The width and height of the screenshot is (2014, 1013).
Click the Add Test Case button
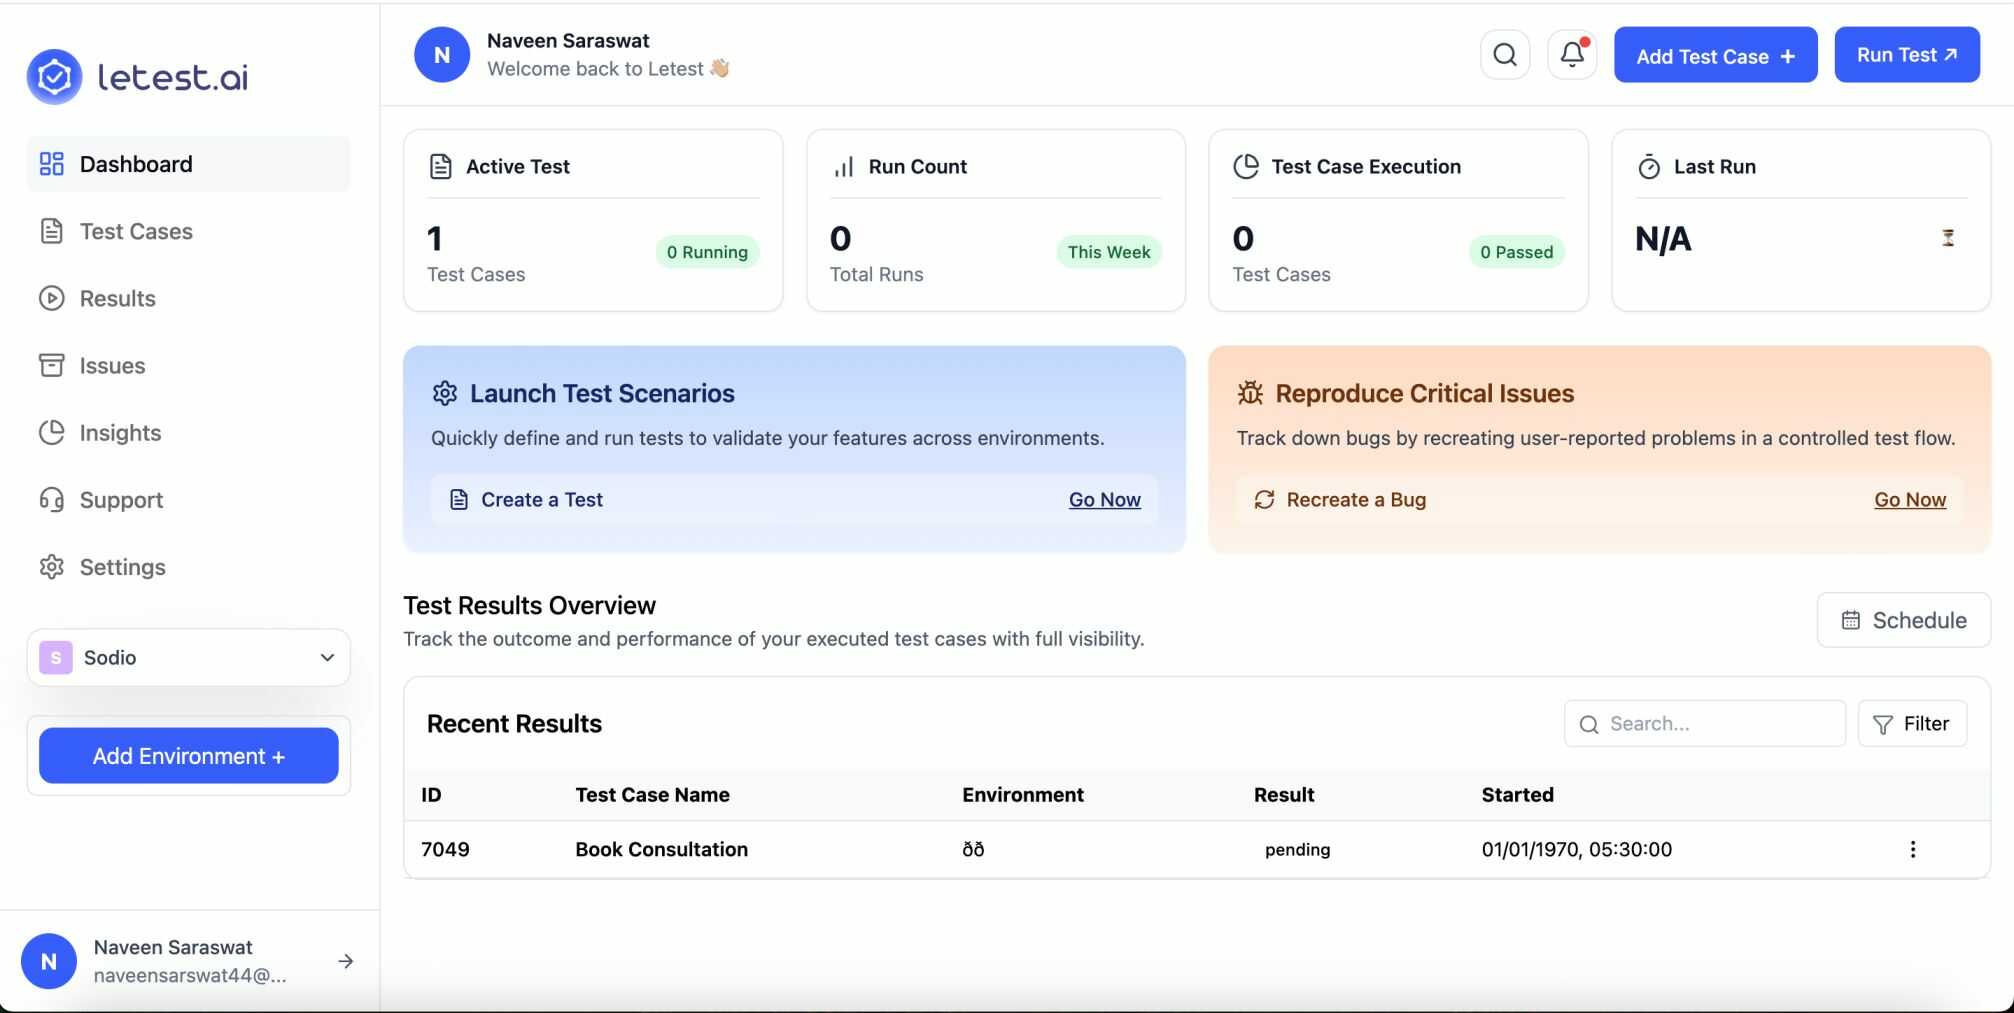tap(1715, 56)
